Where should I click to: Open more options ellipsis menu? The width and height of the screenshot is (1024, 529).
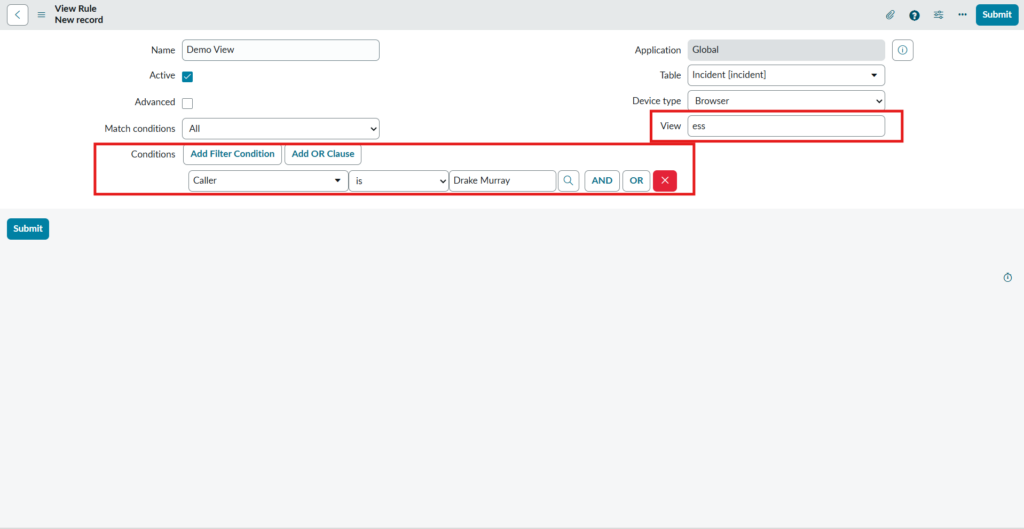pyautogui.click(x=963, y=14)
